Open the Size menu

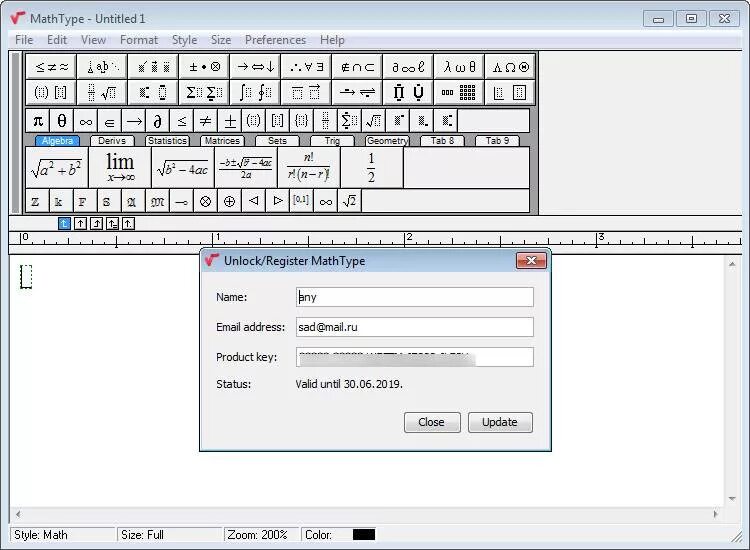tap(221, 40)
